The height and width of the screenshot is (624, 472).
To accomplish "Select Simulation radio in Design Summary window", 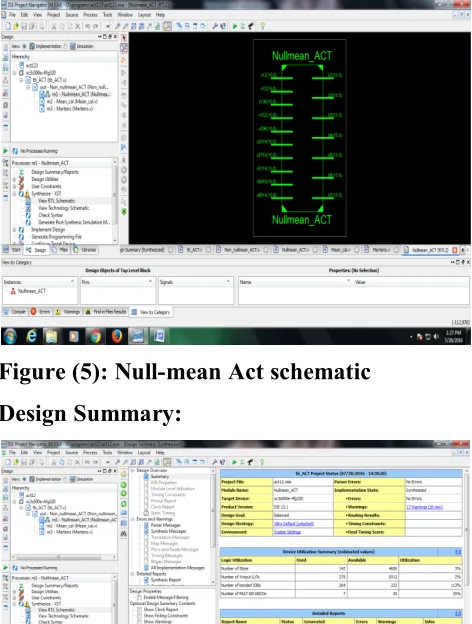I will coord(66,479).
